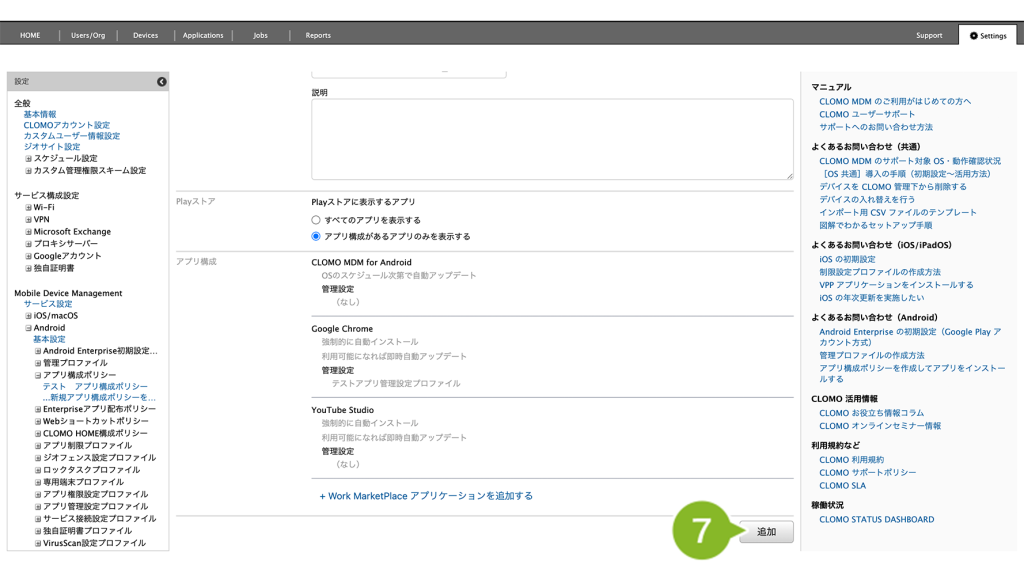Go to the Reports menu tab

tap(318, 35)
